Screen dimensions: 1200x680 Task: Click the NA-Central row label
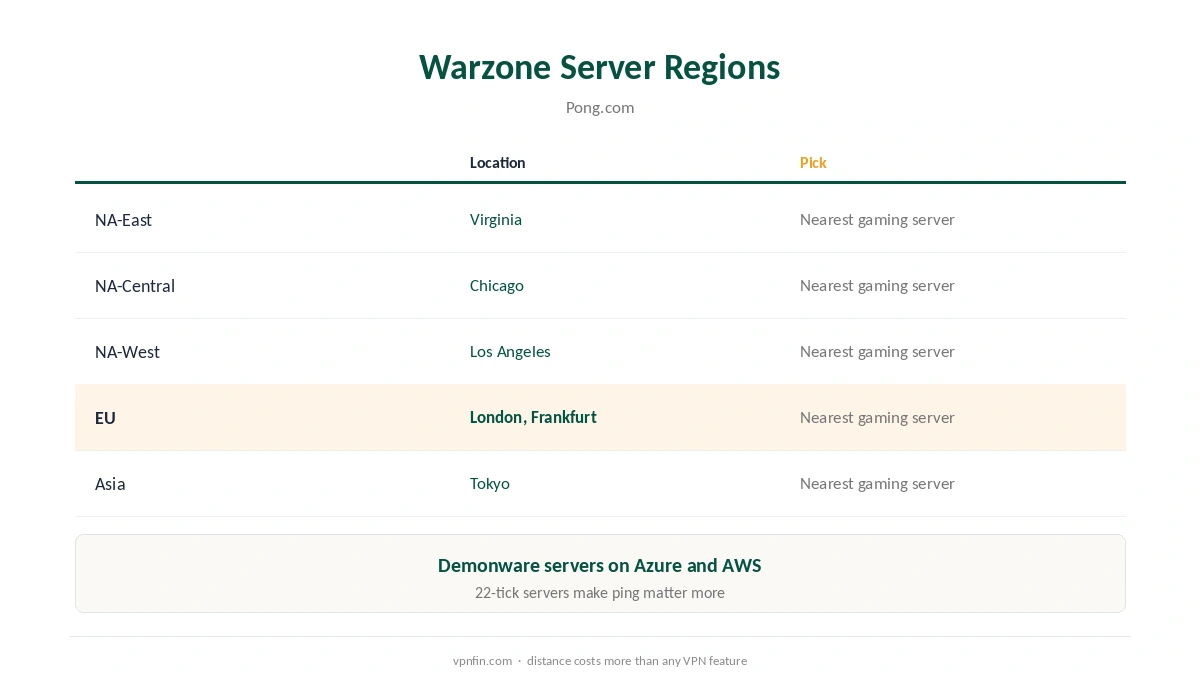click(135, 286)
